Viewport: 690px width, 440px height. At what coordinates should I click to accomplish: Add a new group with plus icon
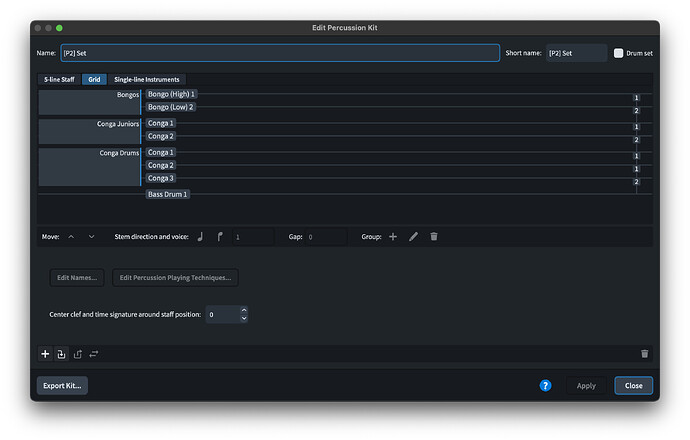393,237
